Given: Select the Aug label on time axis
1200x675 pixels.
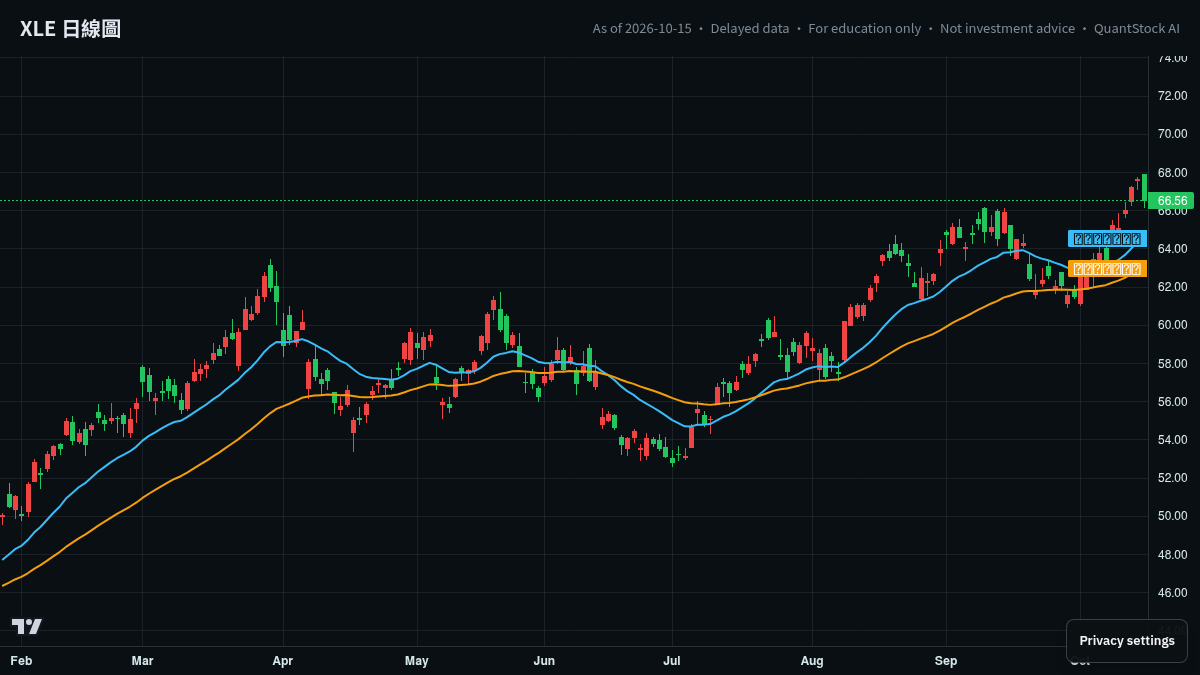Looking at the screenshot, I should (x=812, y=661).
